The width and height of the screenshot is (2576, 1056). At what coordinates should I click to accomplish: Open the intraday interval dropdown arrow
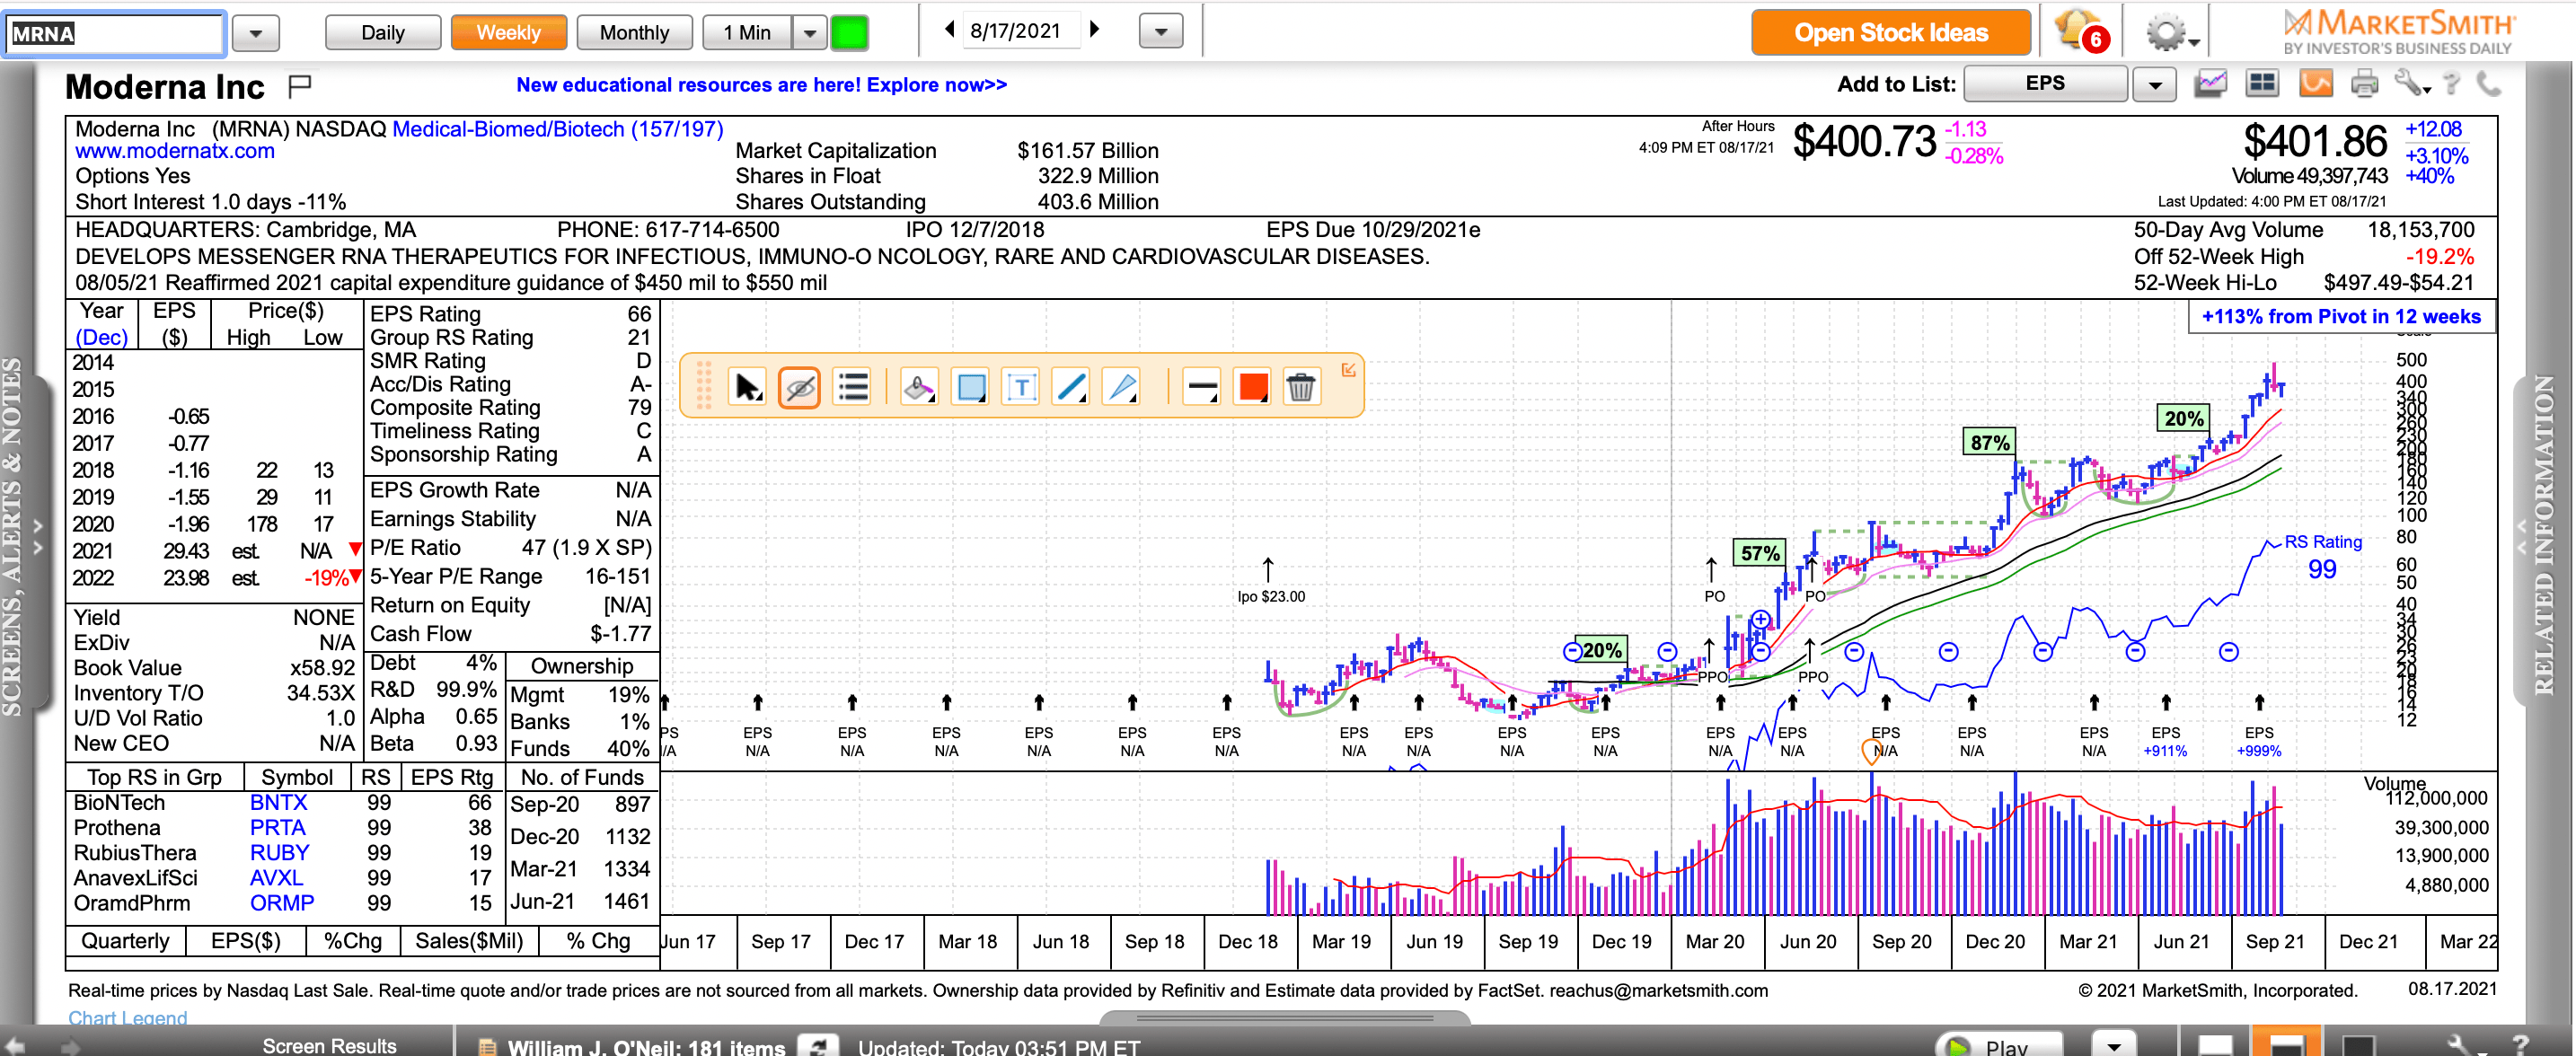point(810,33)
